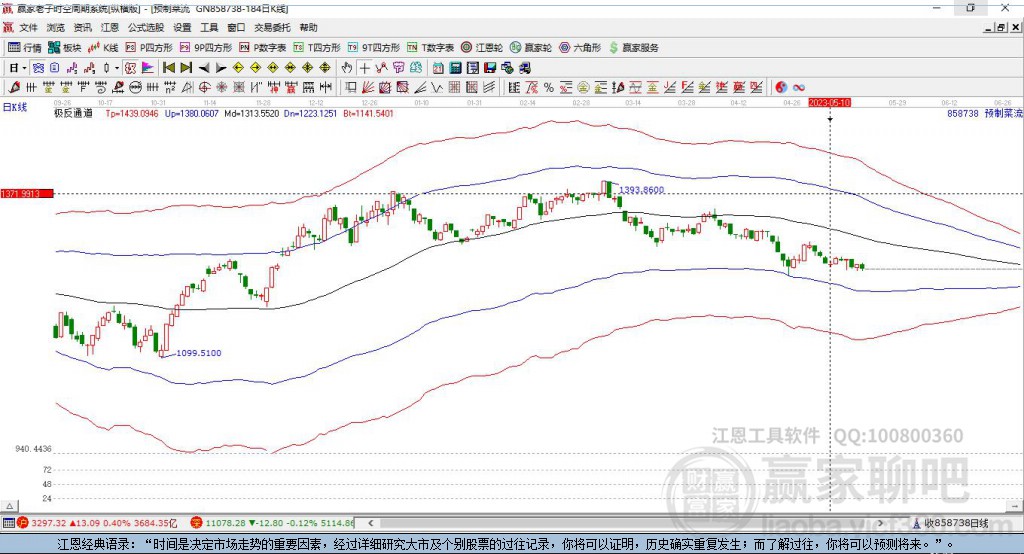Open the 帮助 menu
Image resolution: width=1024 pixels, height=554 pixels.
tap(308, 27)
